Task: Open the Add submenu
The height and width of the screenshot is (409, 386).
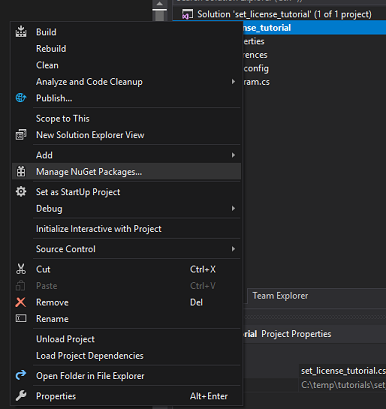Action: pos(126,155)
